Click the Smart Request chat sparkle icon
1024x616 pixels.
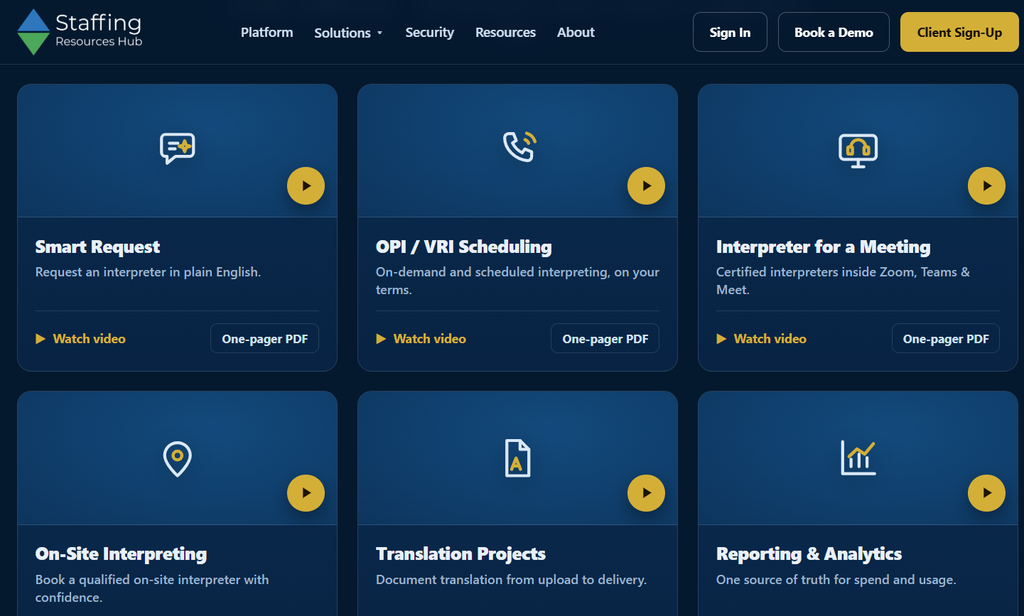click(x=177, y=148)
